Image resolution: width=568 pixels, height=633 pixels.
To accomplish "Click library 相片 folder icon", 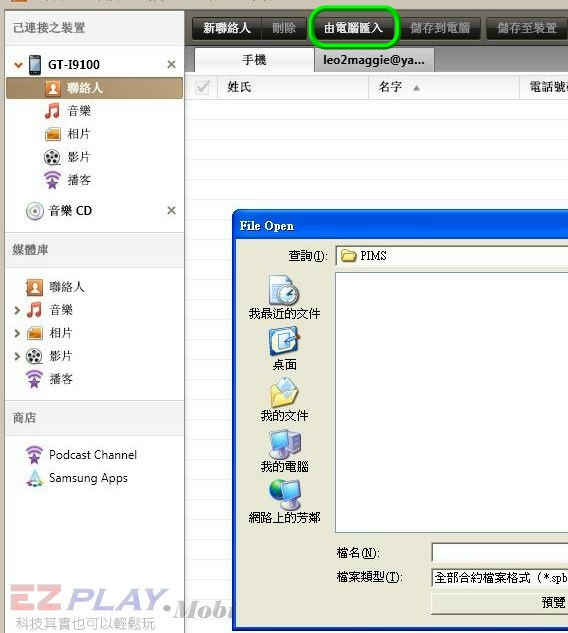I will (35, 333).
